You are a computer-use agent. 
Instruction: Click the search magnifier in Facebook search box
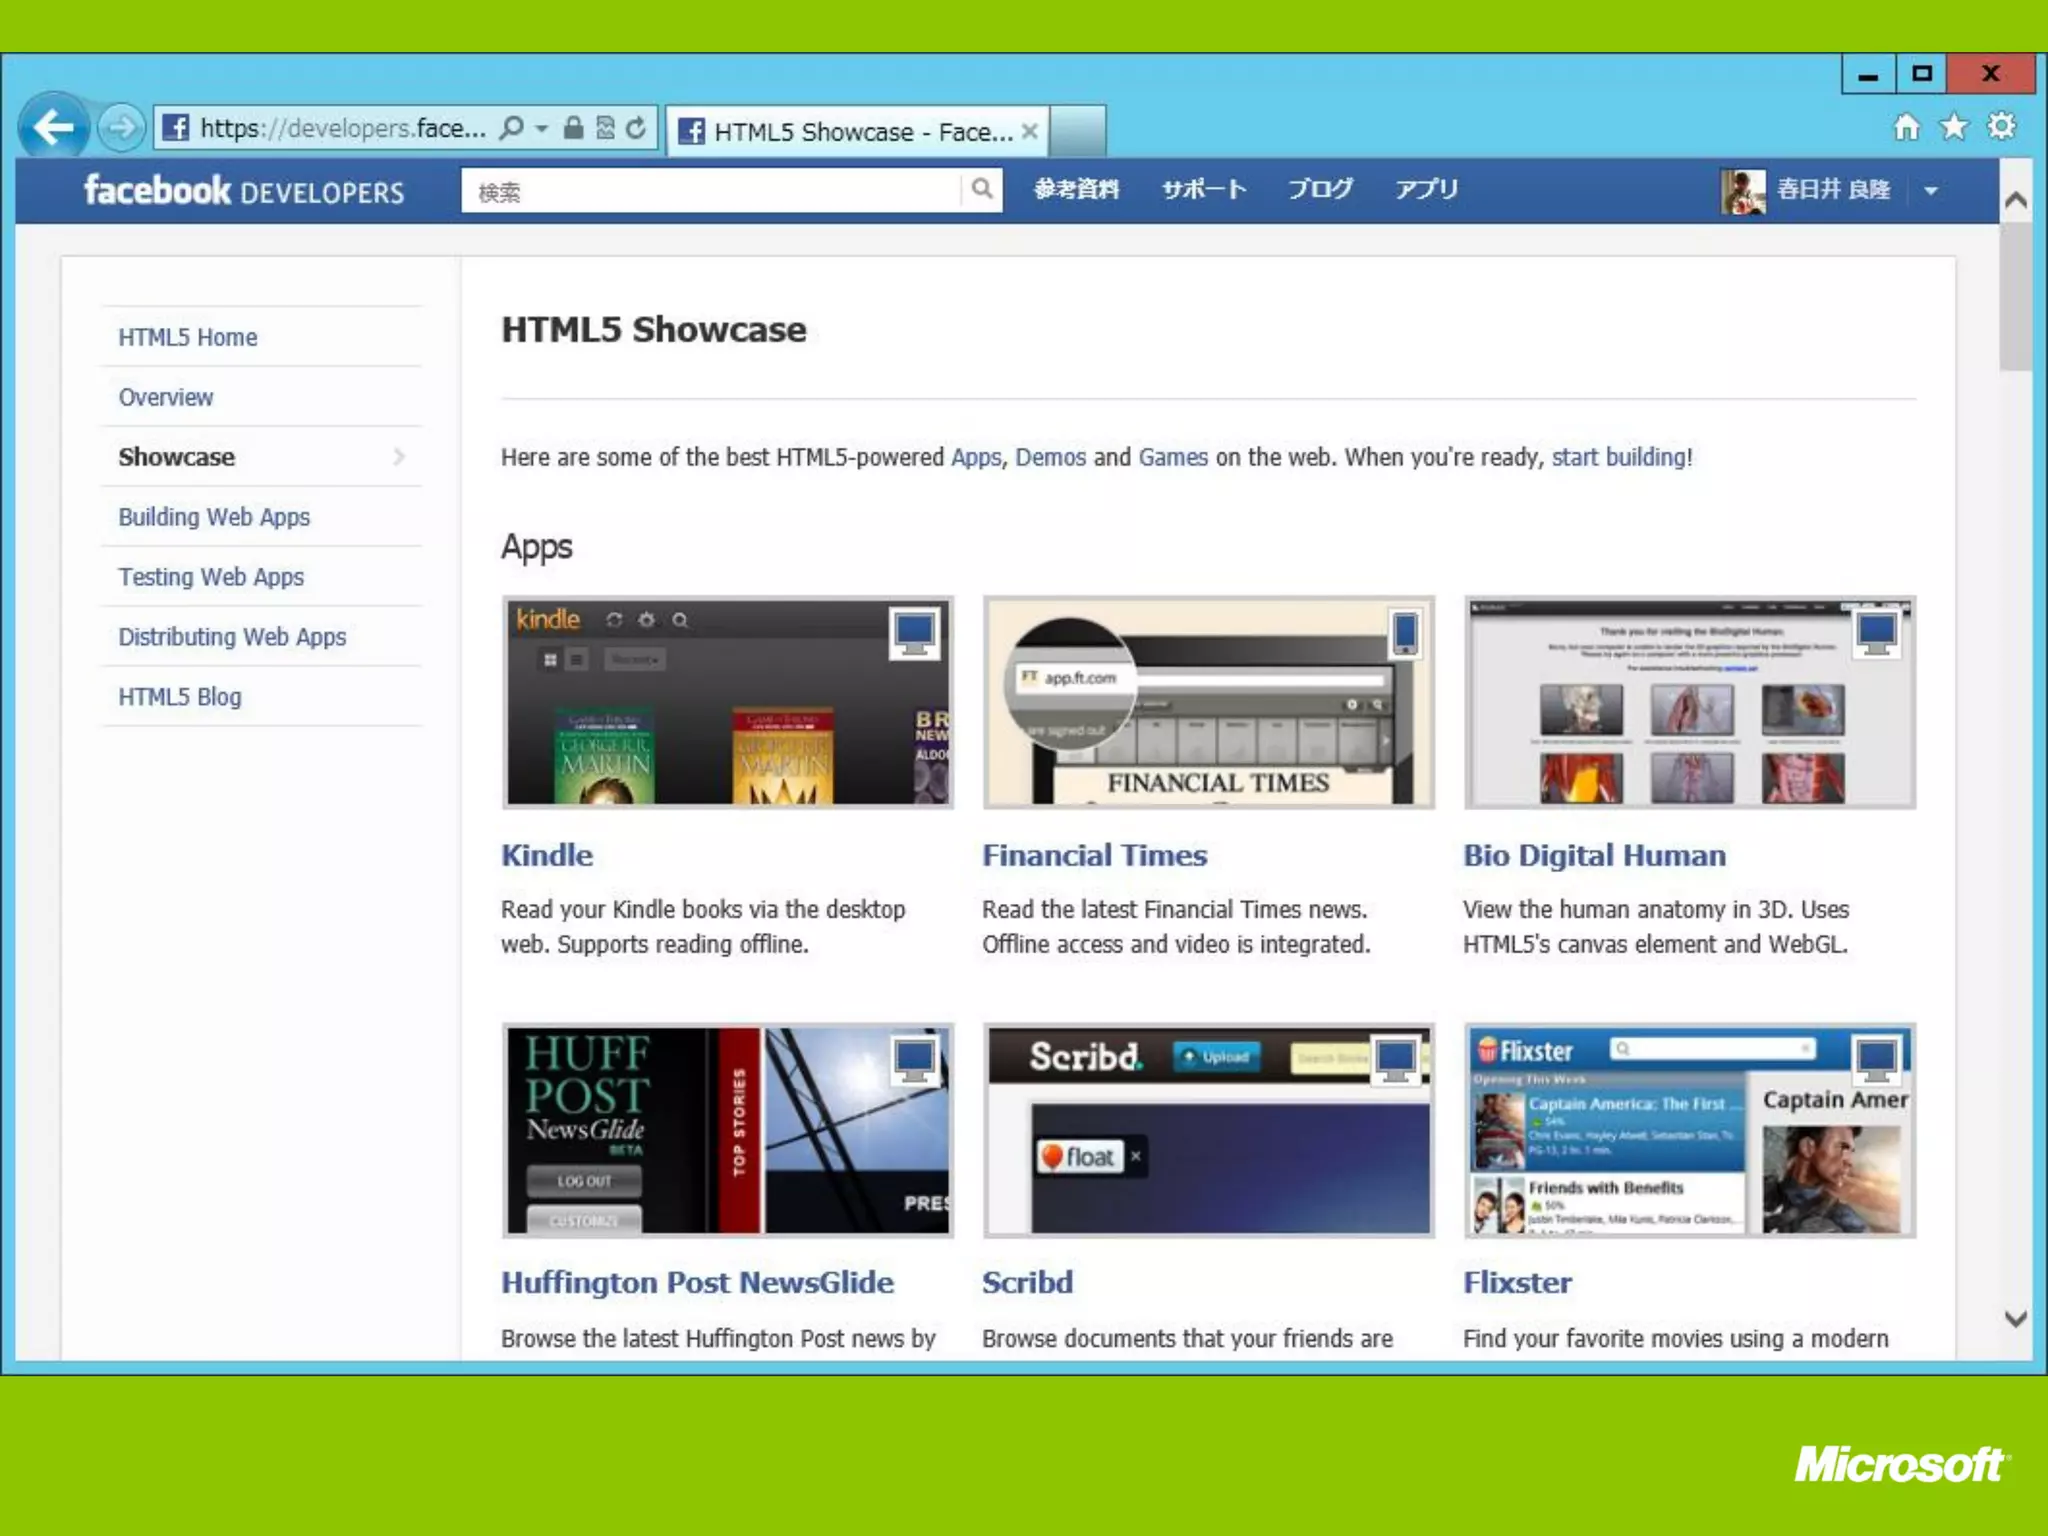click(x=982, y=189)
